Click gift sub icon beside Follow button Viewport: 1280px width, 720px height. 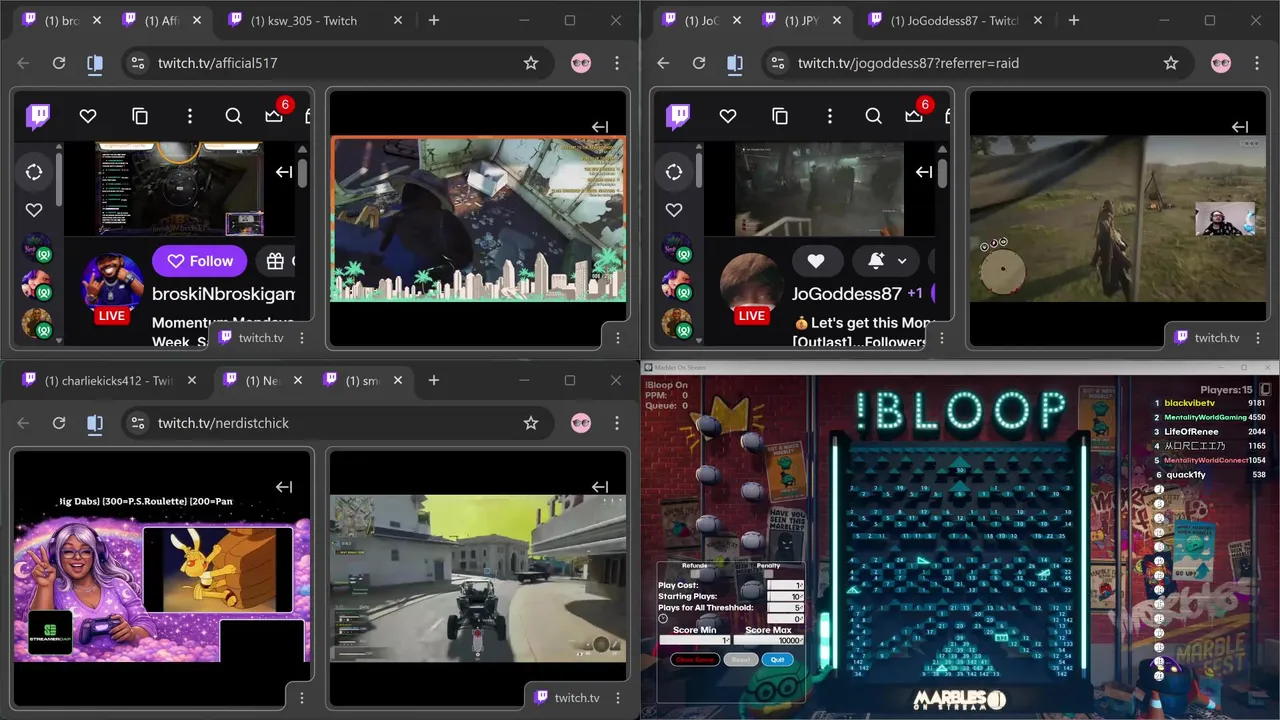point(275,261)
